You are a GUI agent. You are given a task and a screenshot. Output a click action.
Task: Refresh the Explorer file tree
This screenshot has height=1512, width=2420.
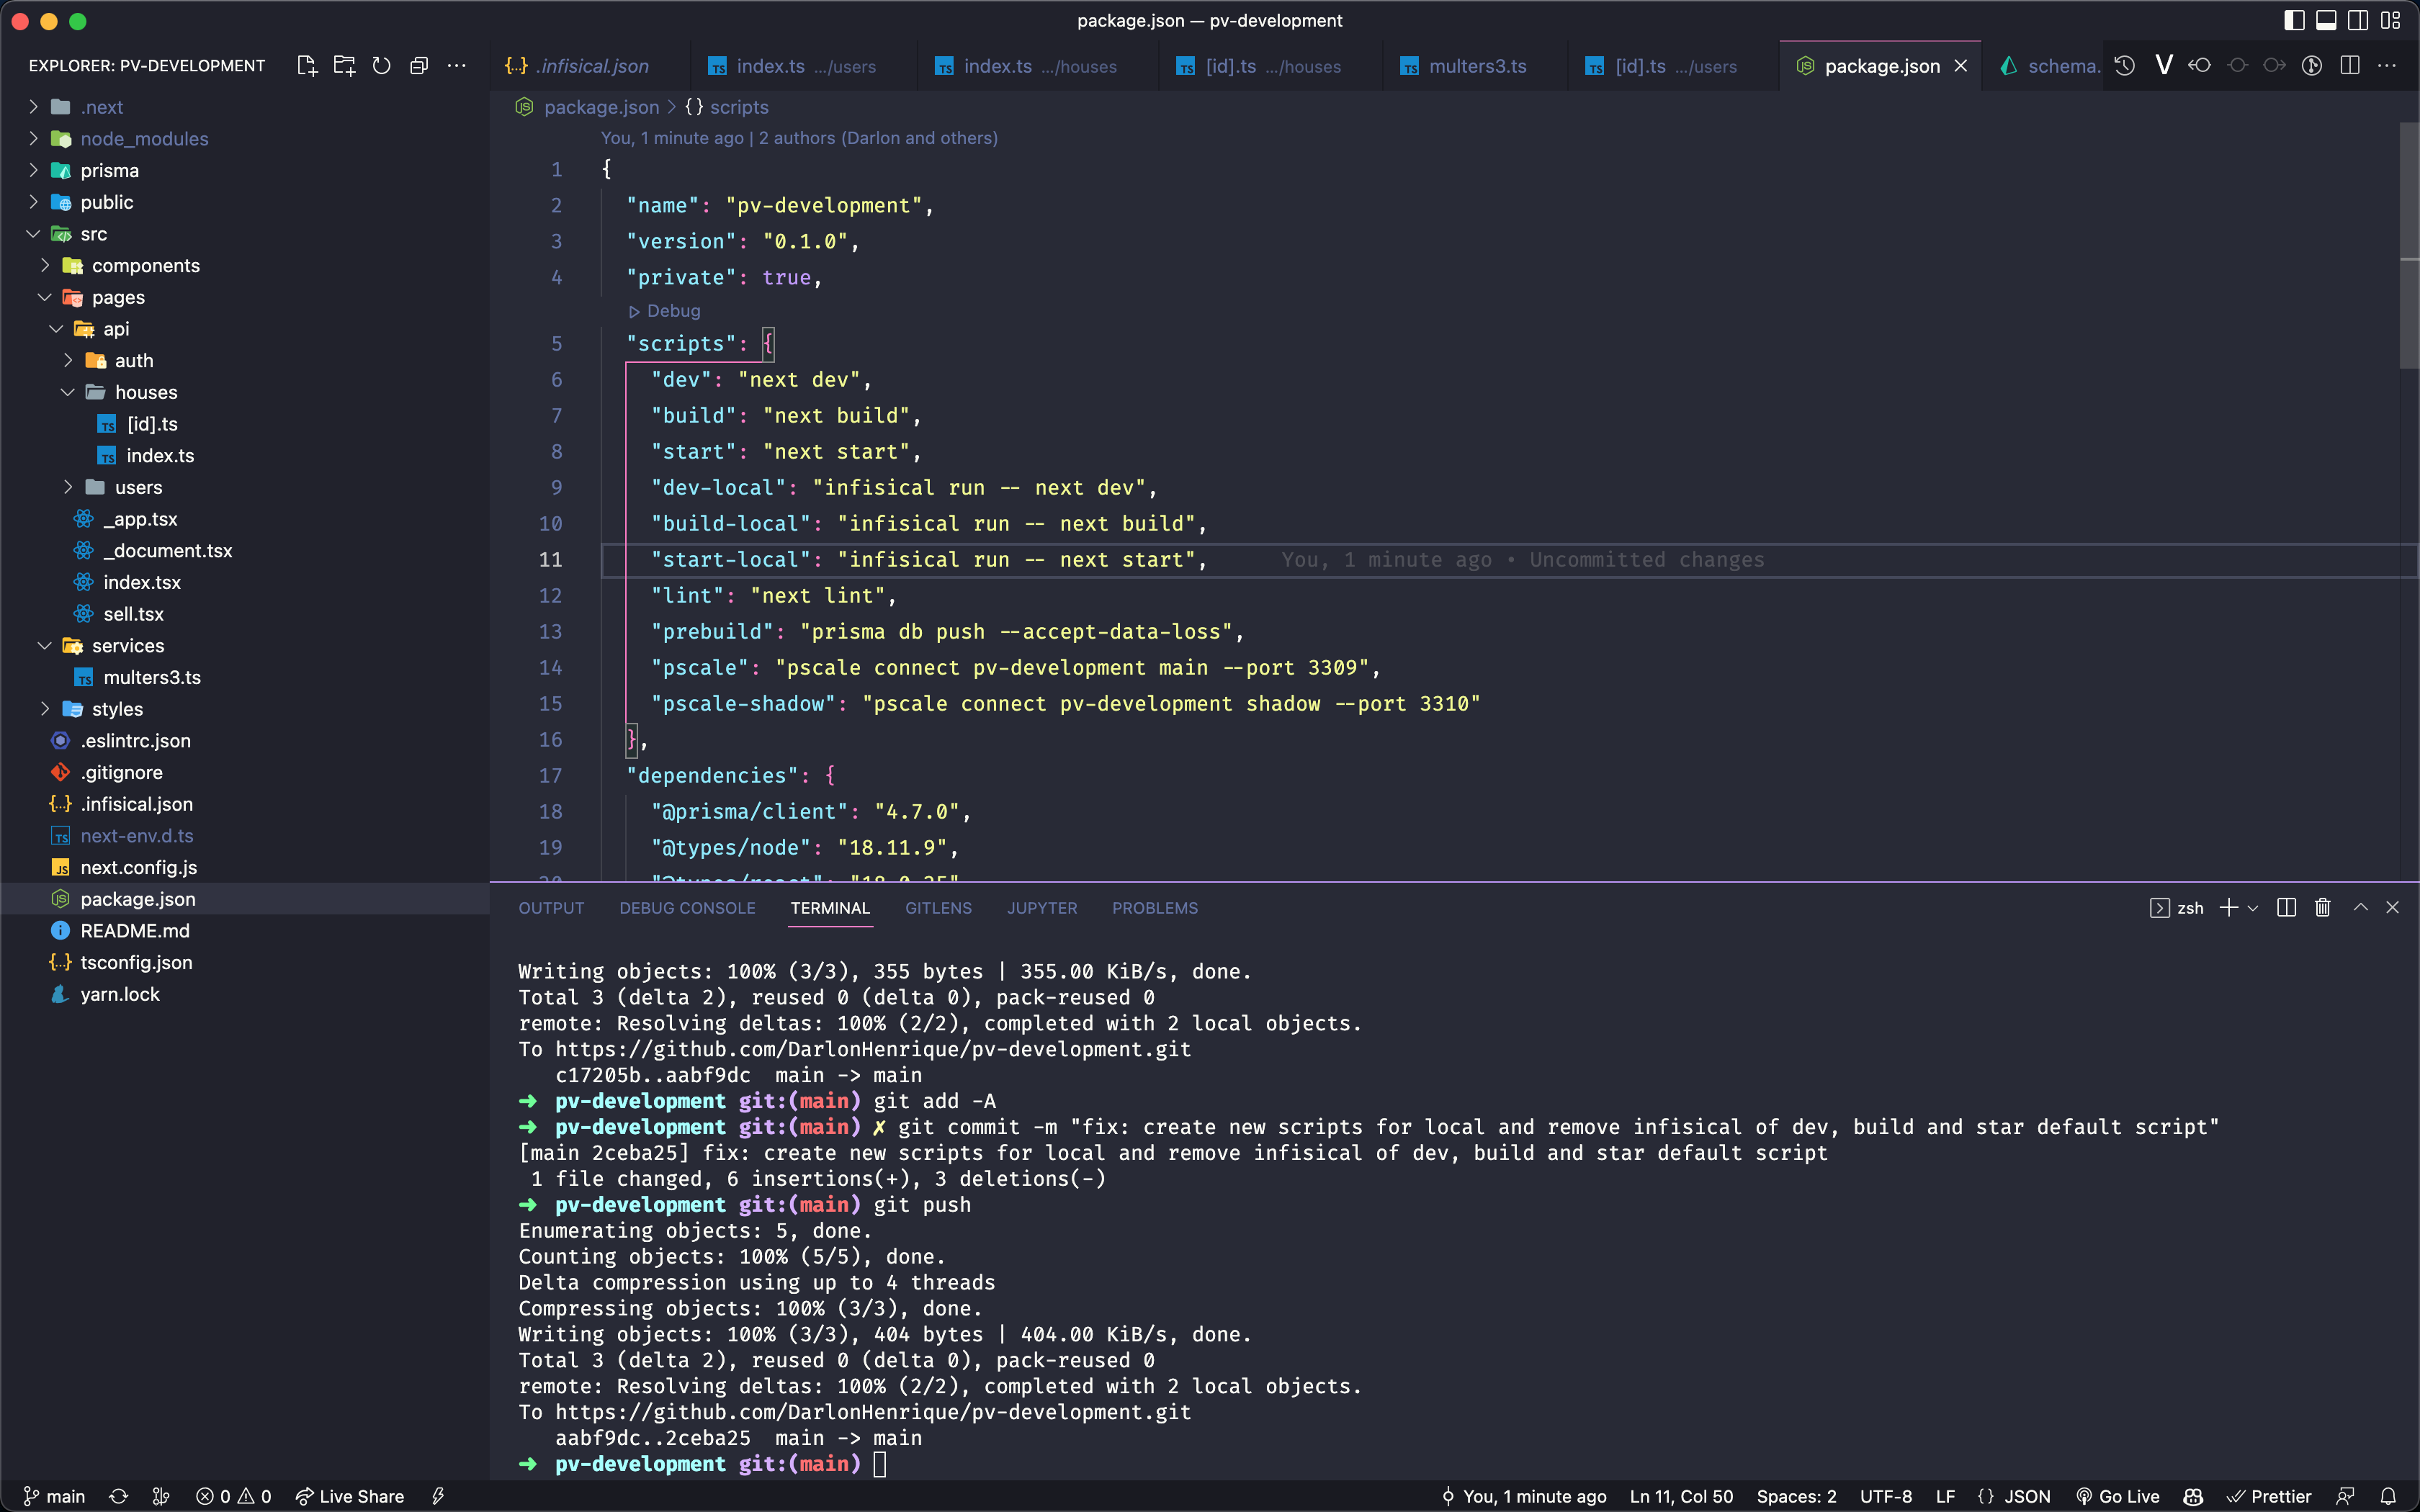(381, 66)
